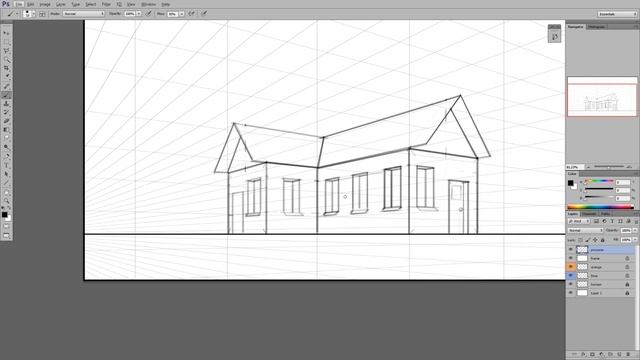Select the Healing Brush tool
This screenshot has height=360, width=640.
pyautogui.click(x=6, y=86)
